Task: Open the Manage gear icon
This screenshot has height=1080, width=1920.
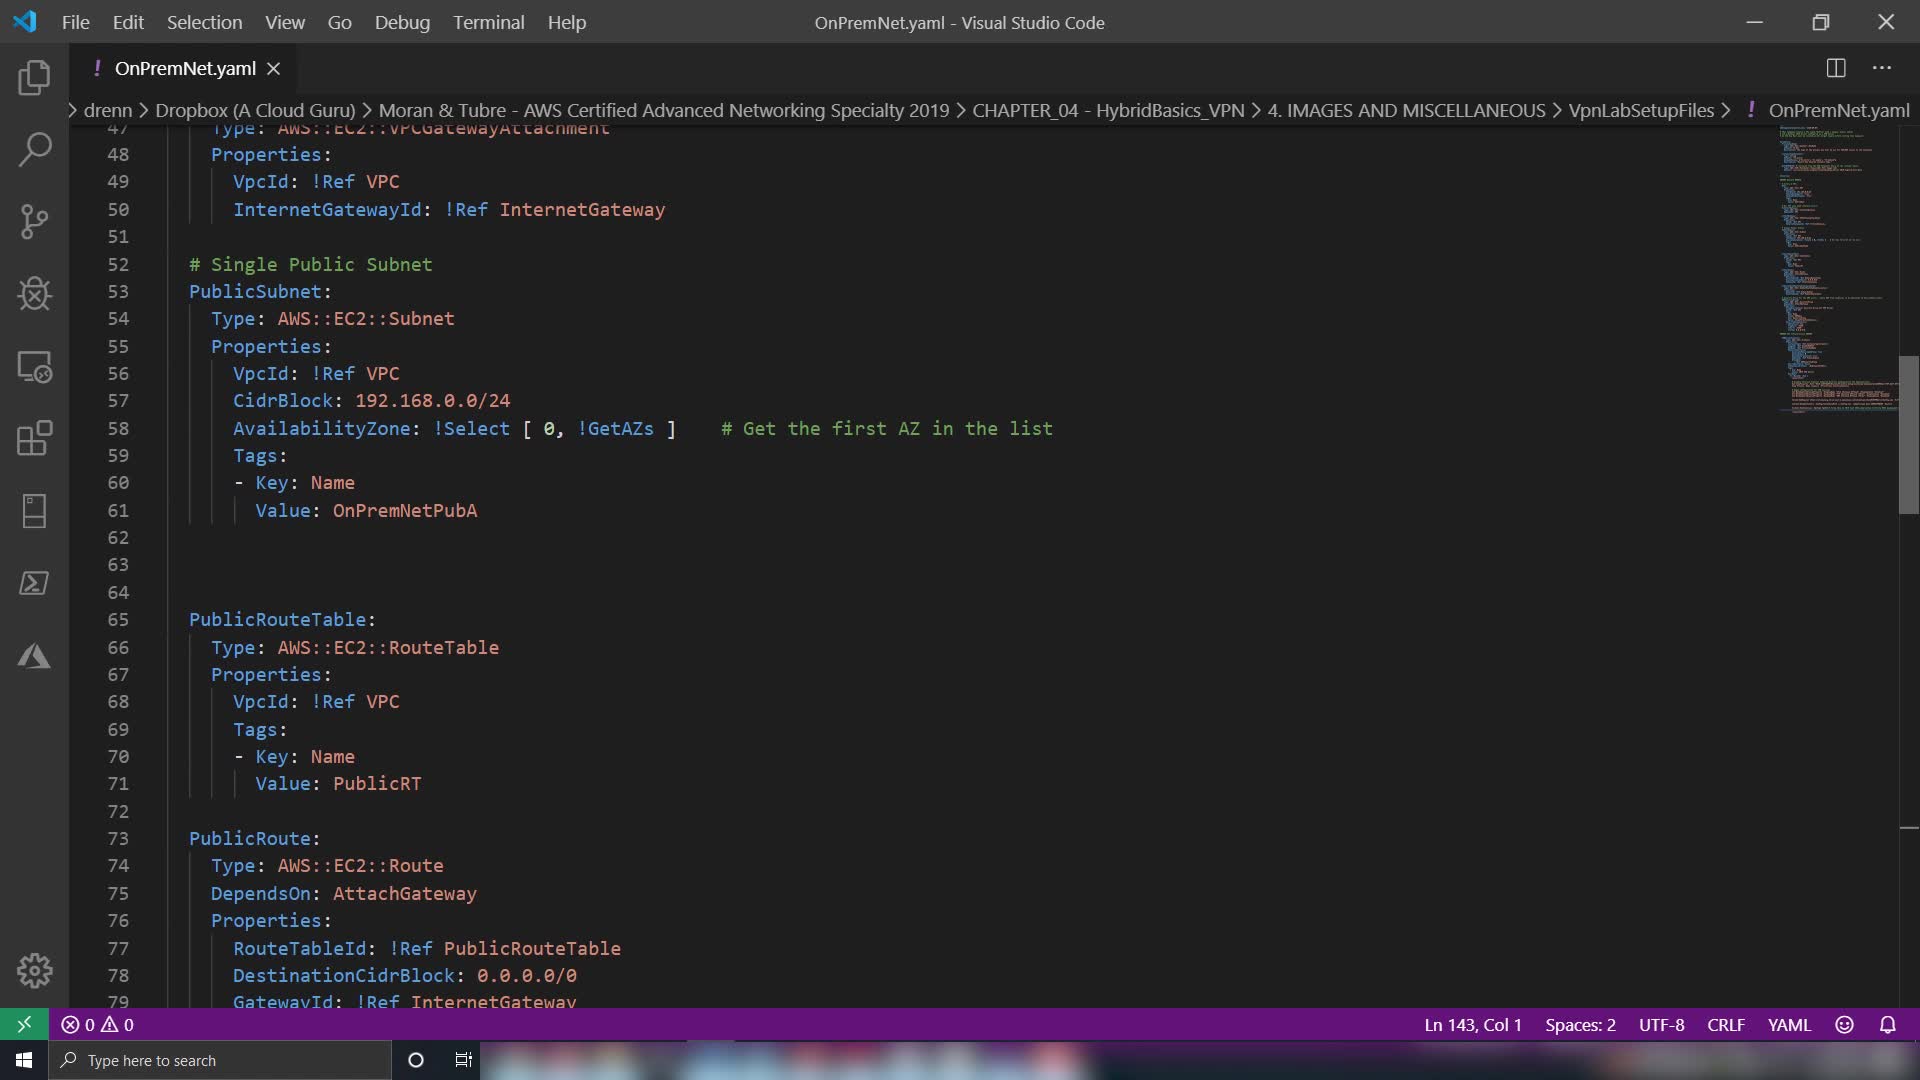Action: (34, 970)
